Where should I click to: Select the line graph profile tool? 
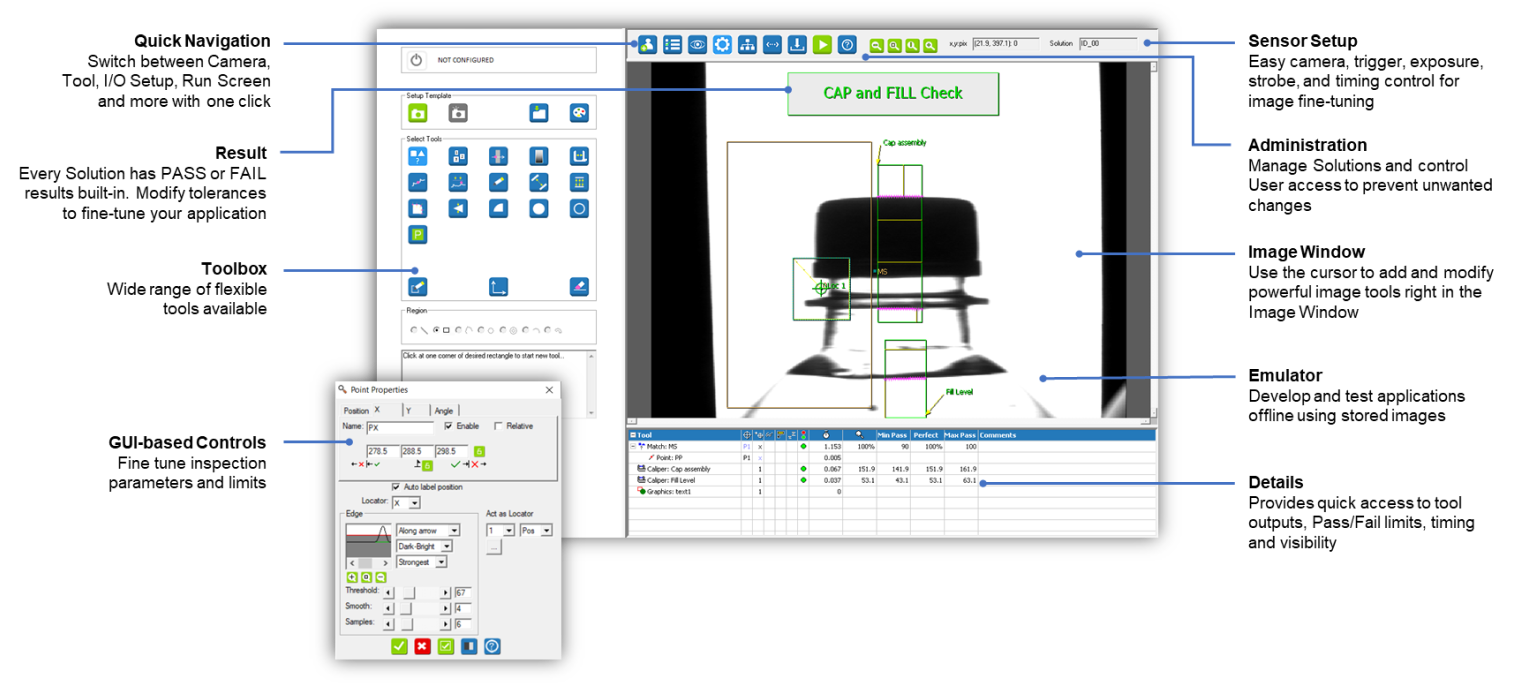[x=418, y=182]
